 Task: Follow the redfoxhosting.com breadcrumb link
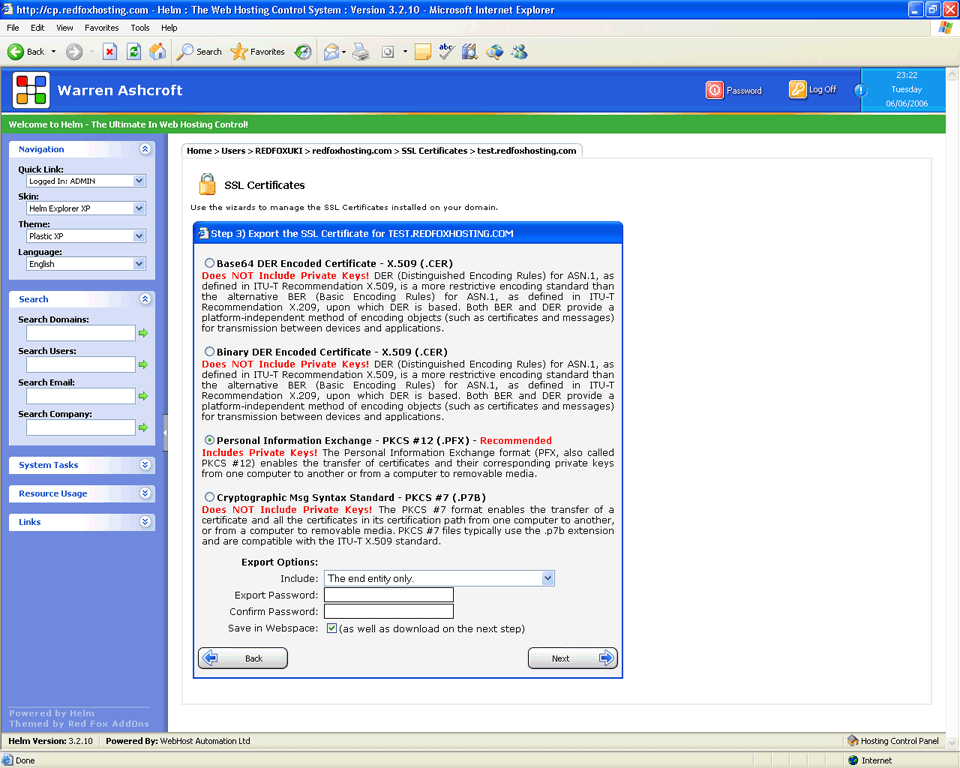pyautogui.click(x=352, y=151)
